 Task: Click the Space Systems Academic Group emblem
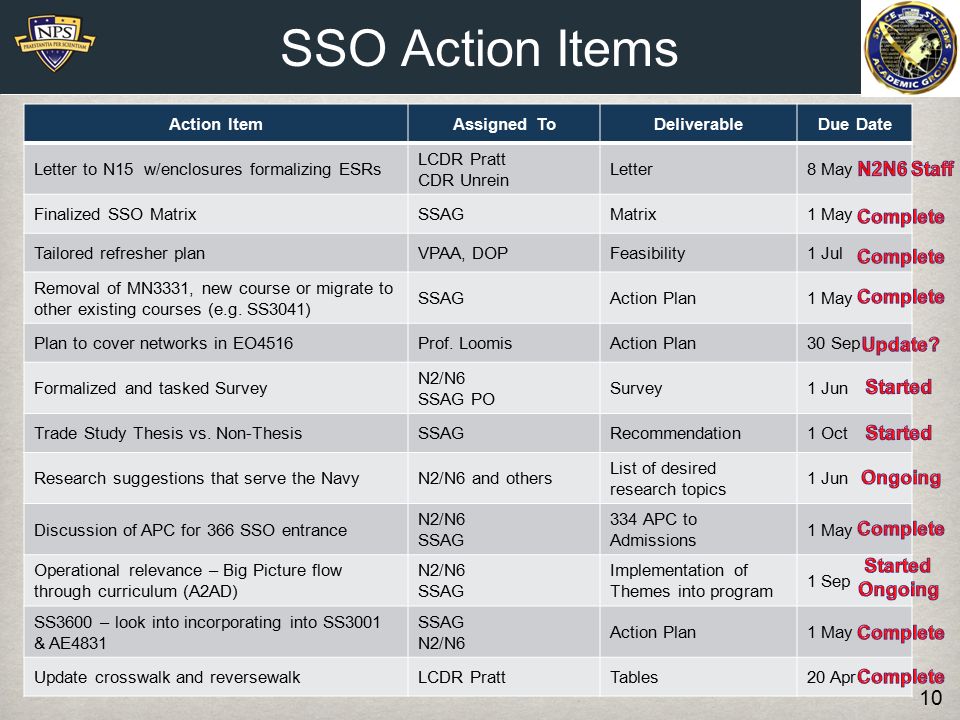tap(910, 48)
